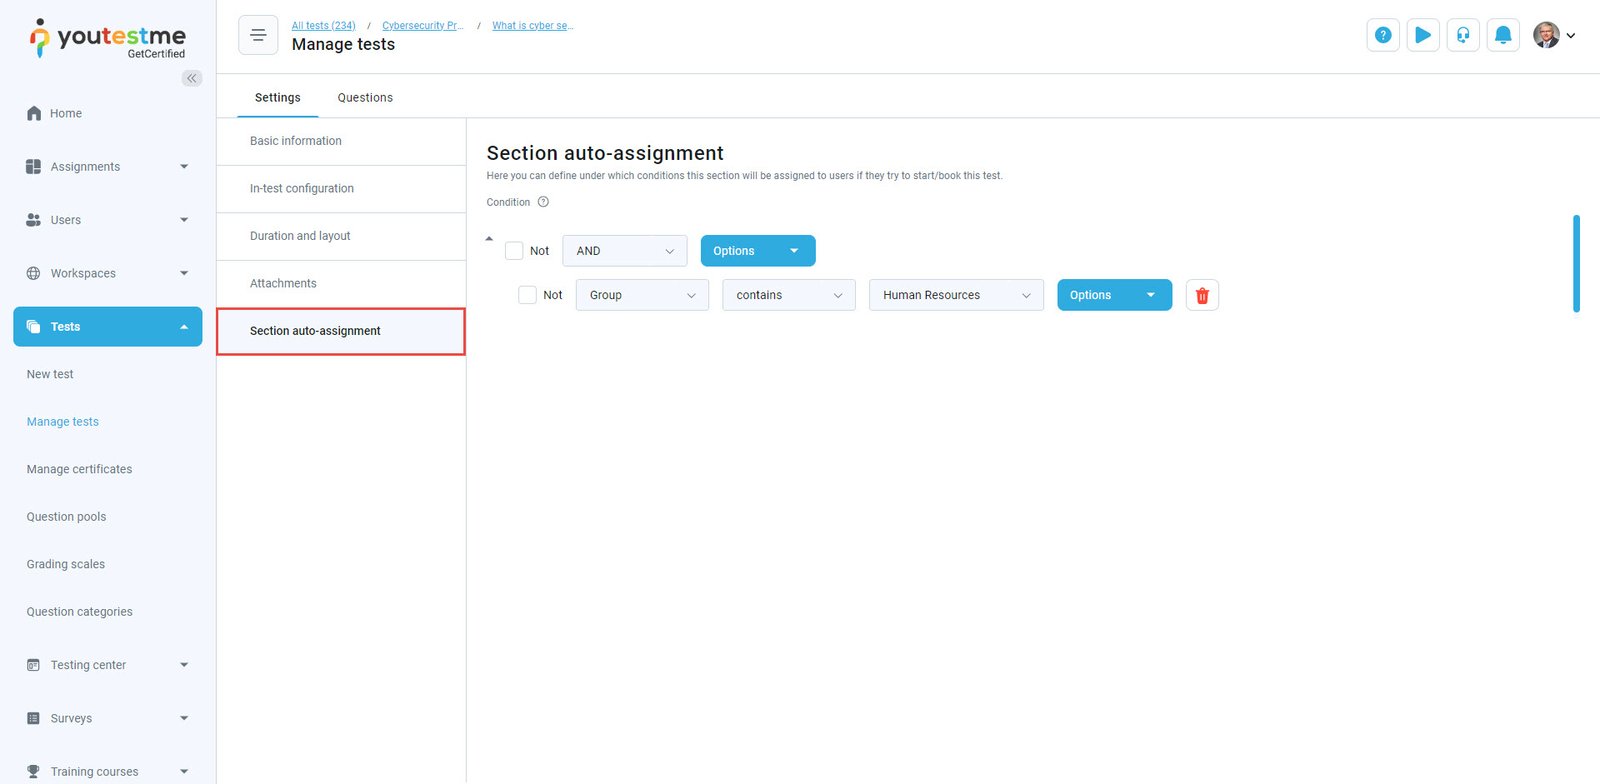Click the red trash delete condition icon

1202,295
